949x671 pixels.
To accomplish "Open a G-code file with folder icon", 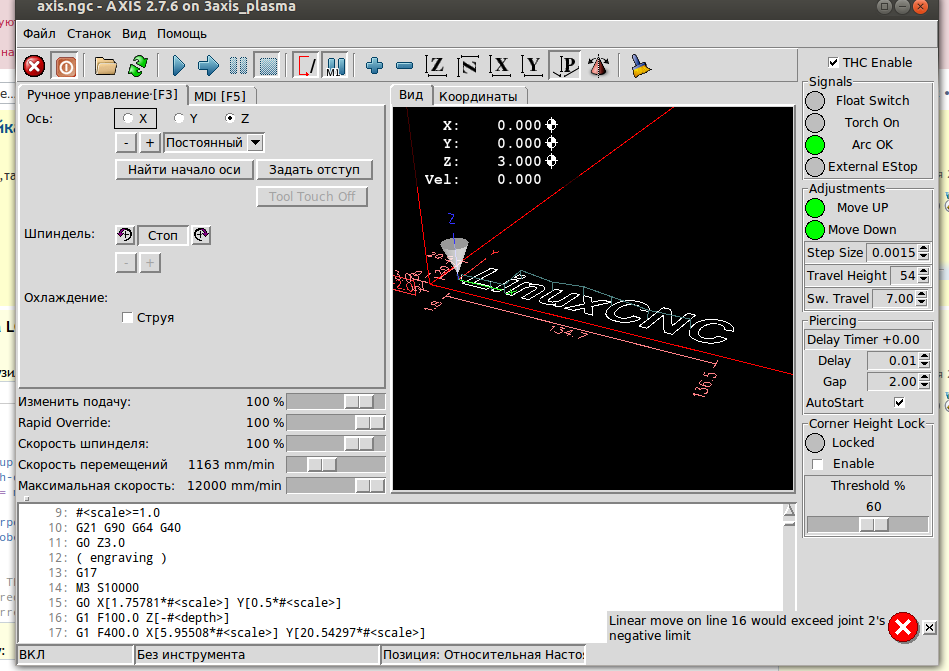I will [x=105, y=66].
